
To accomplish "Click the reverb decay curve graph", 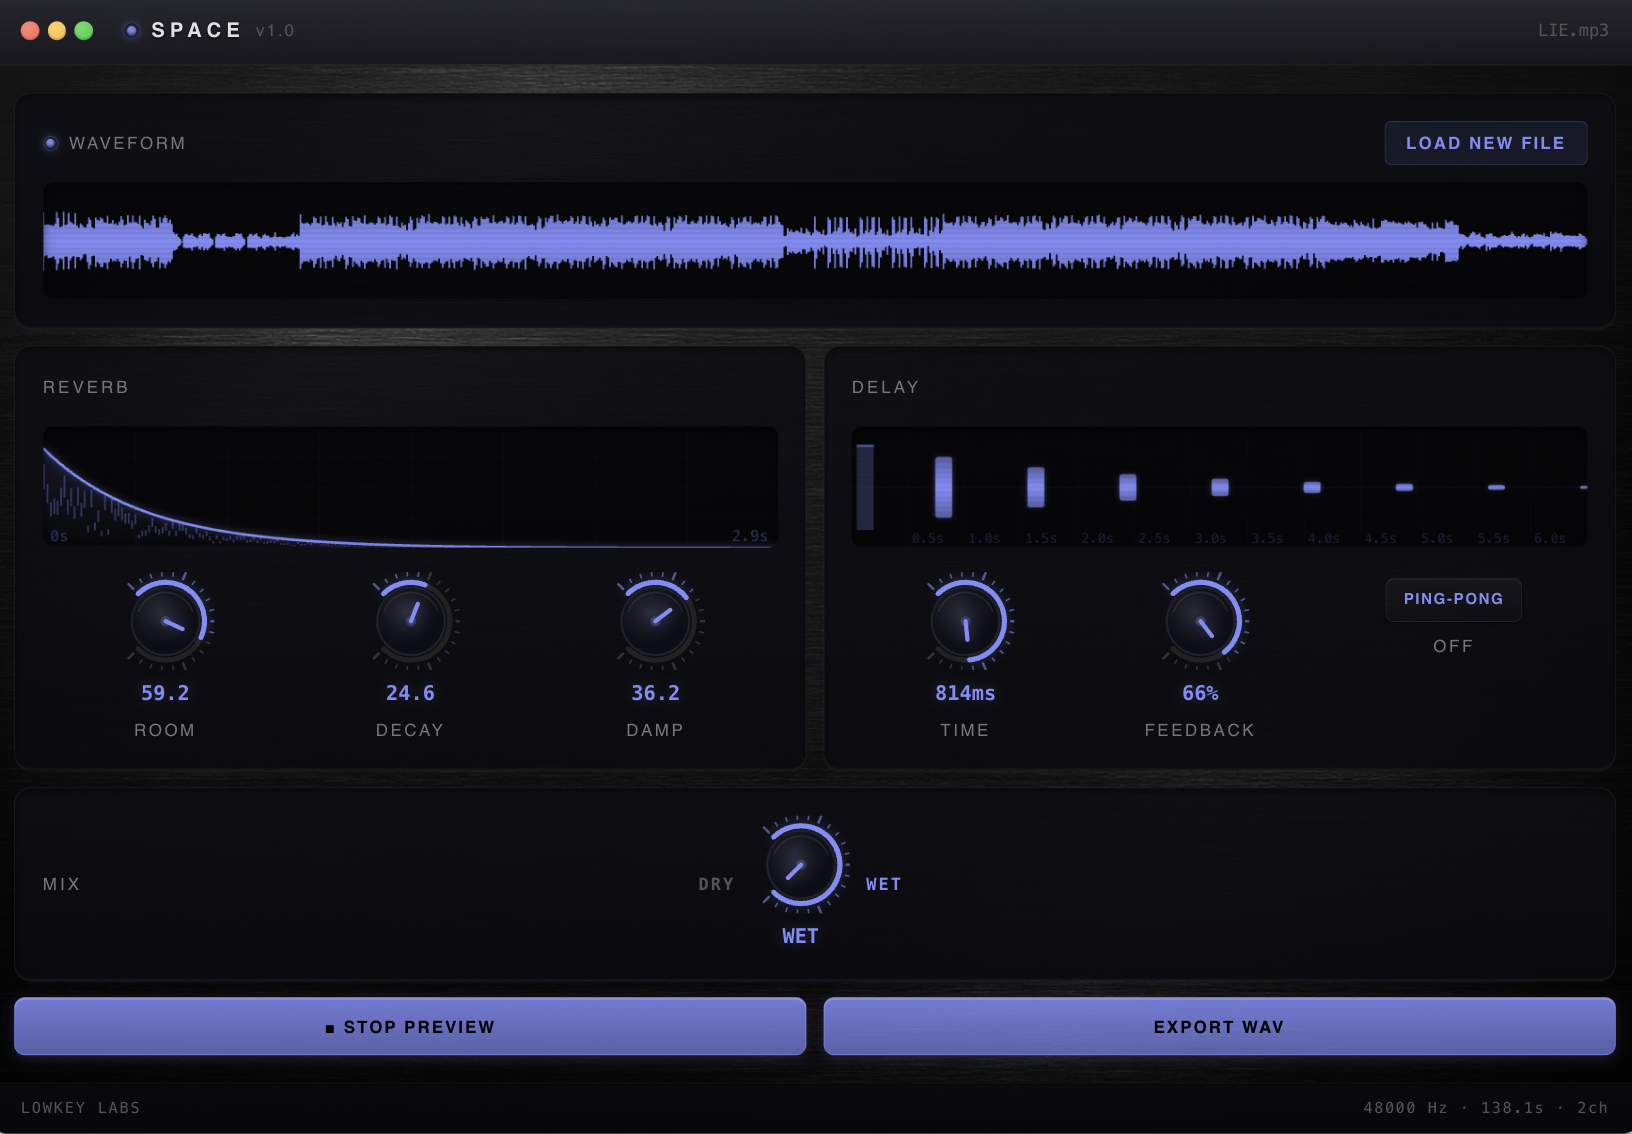I will click(410, 487).
